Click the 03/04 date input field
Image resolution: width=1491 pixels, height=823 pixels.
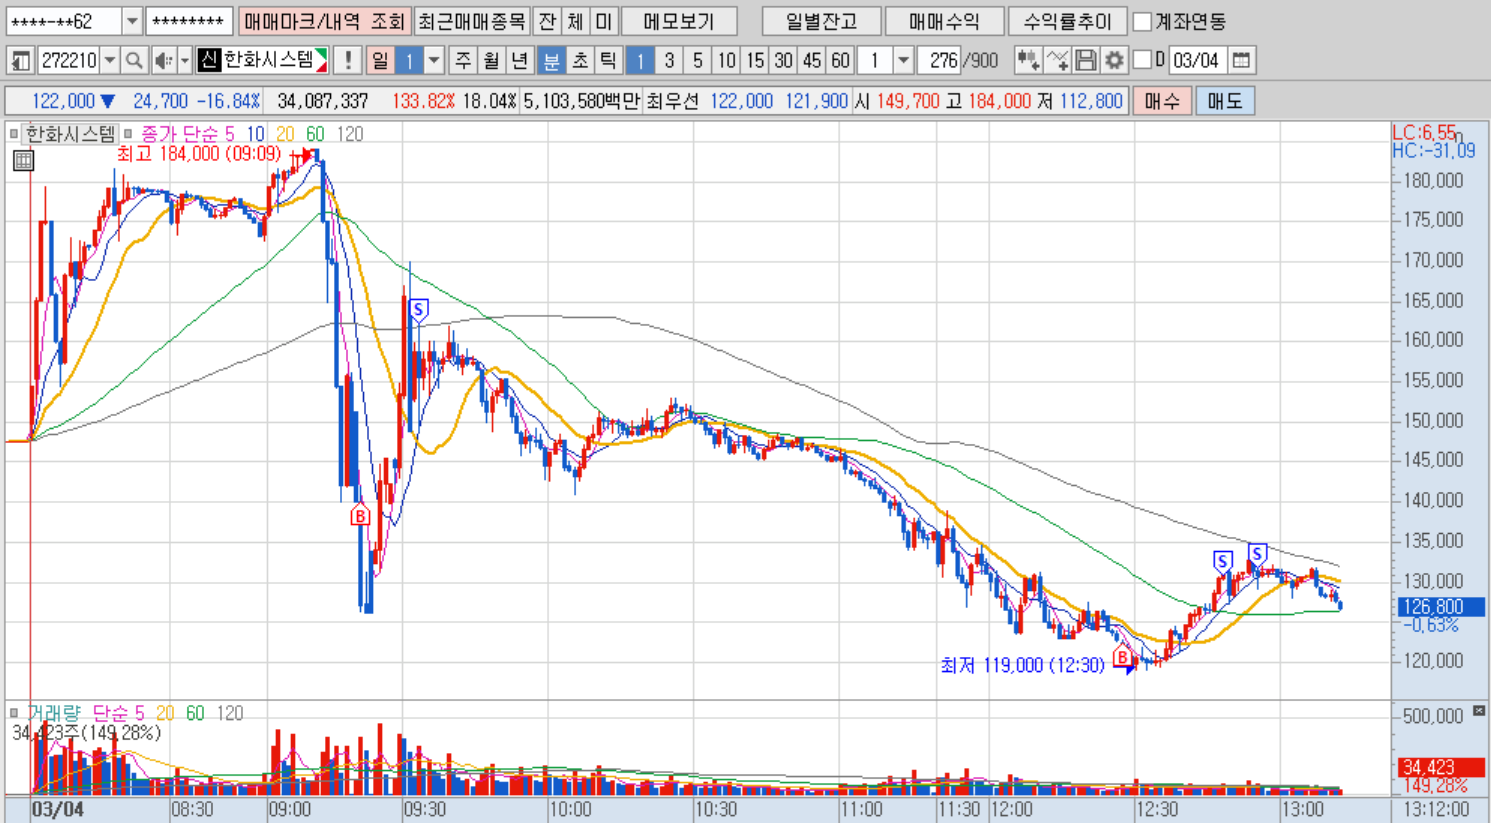click(1196, 61)
